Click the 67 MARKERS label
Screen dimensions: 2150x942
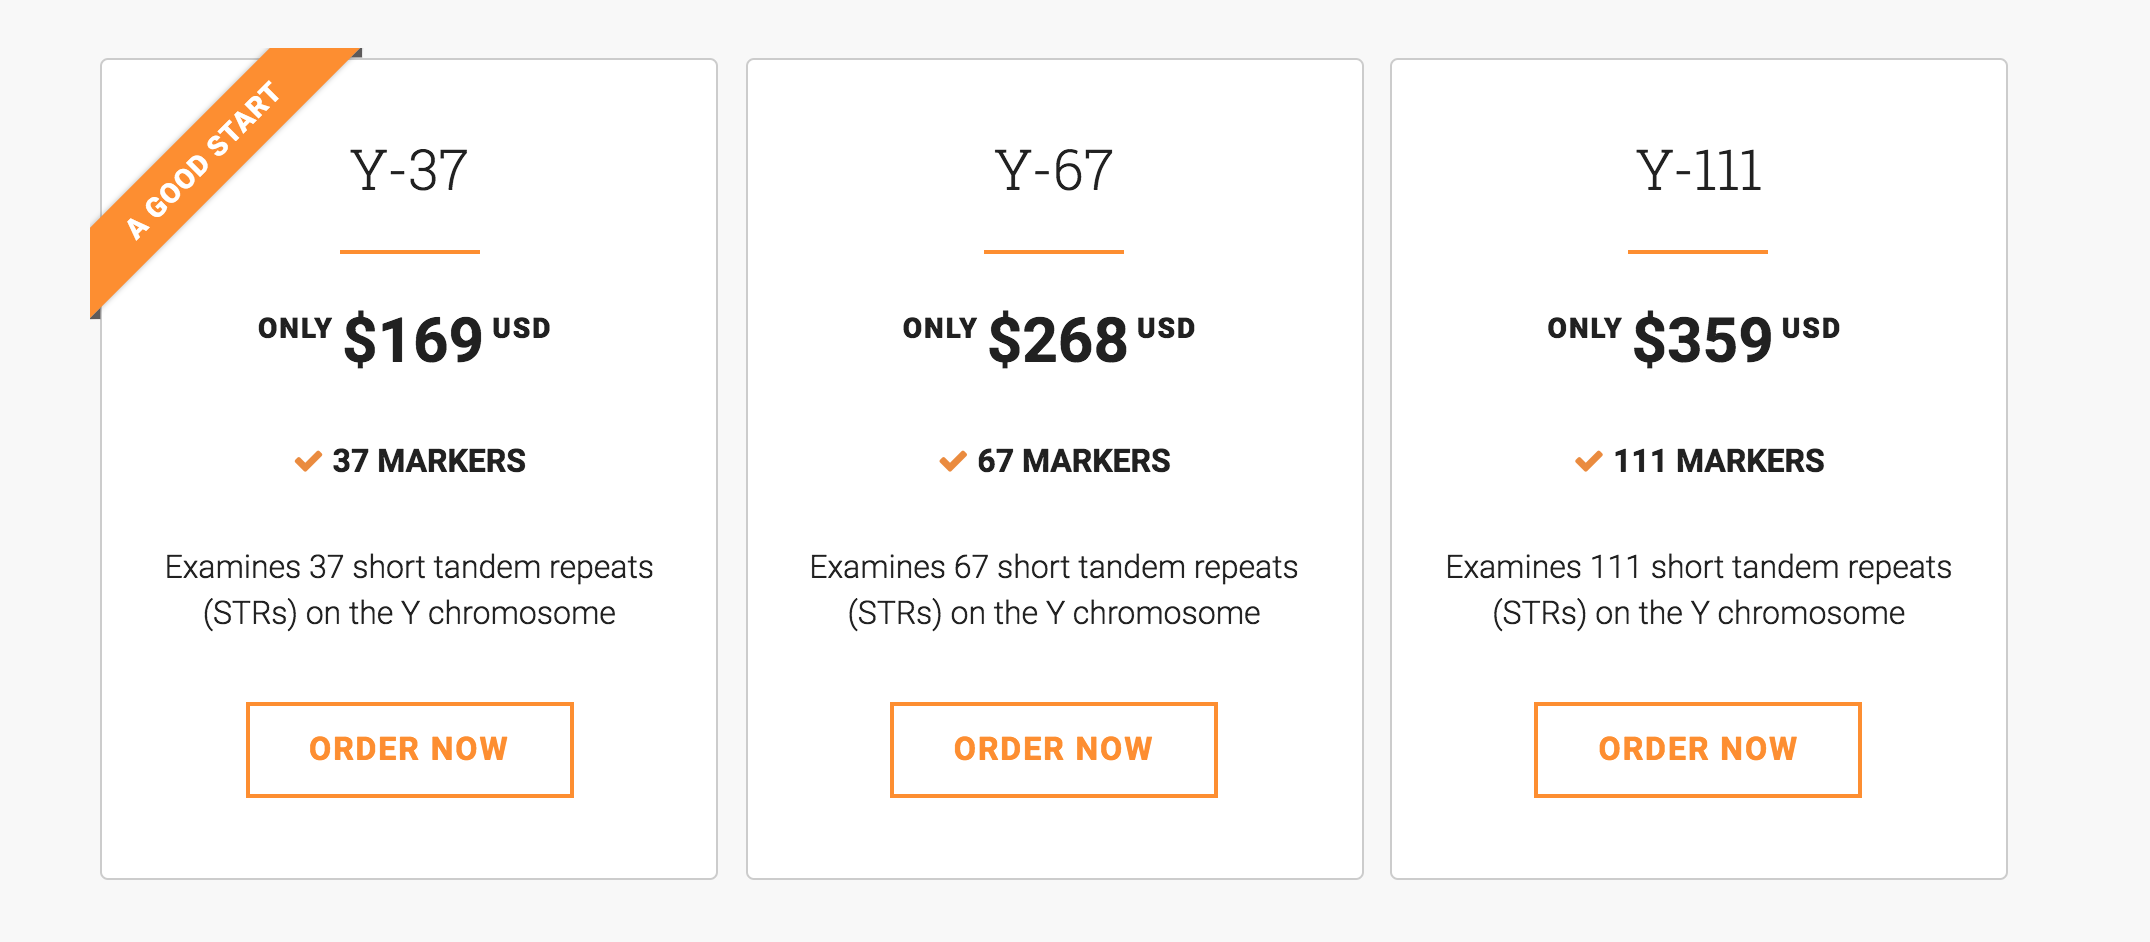pyautogui.click(x=1074, y=461)
